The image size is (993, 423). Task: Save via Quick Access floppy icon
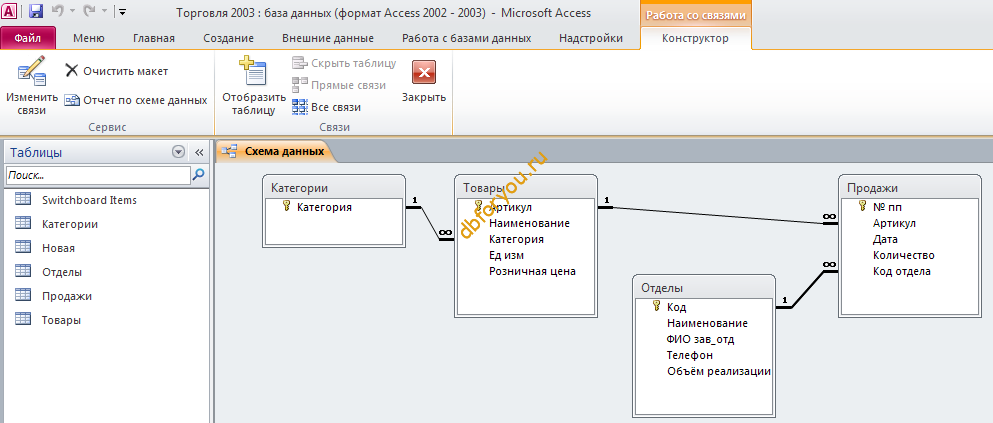[36, 11]
